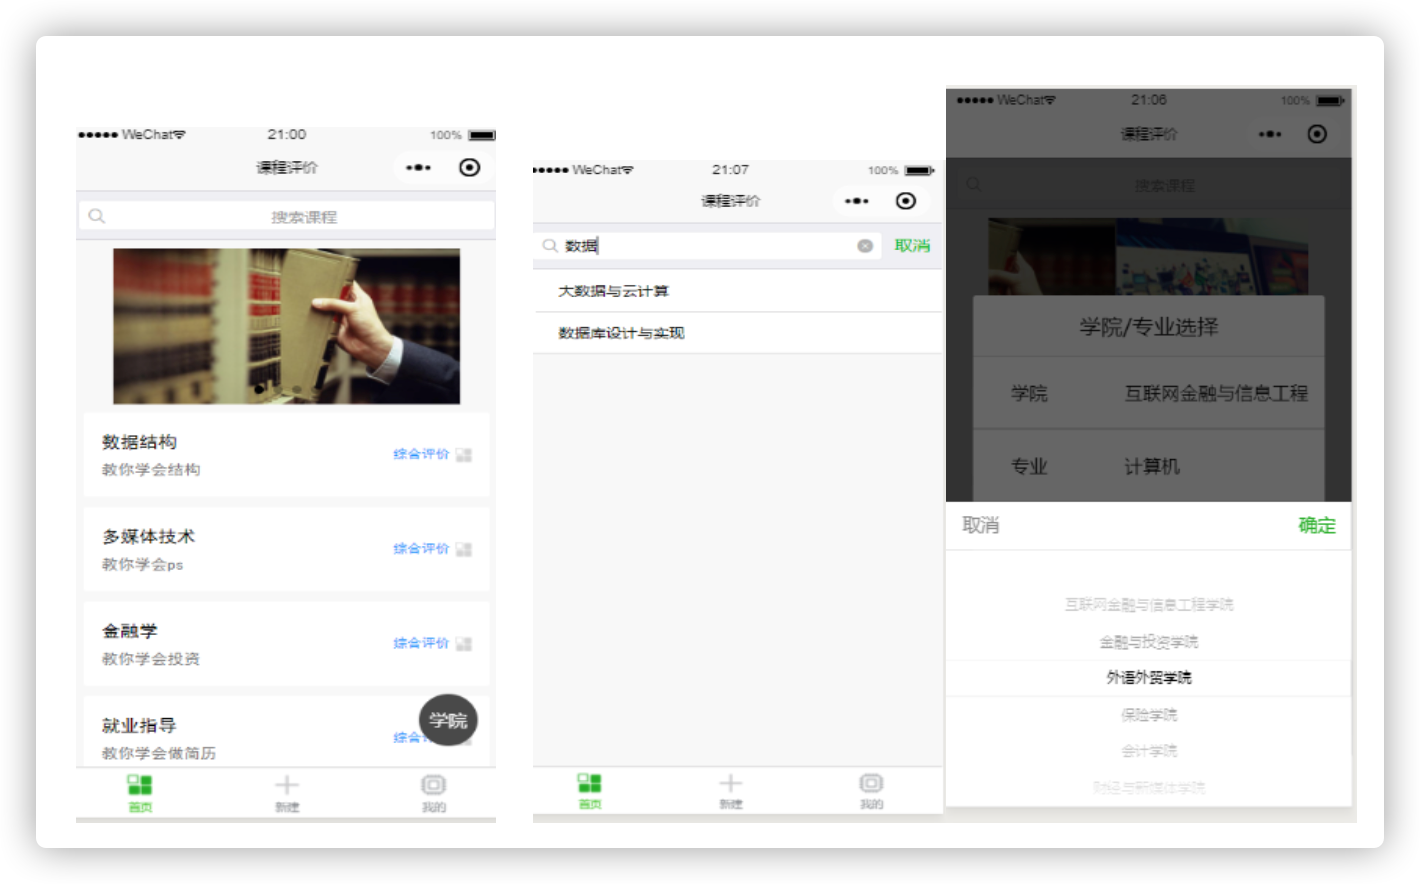Select the 我的 tab in the left phone
Screen dimensions: 1420x884
pos(433,793)
